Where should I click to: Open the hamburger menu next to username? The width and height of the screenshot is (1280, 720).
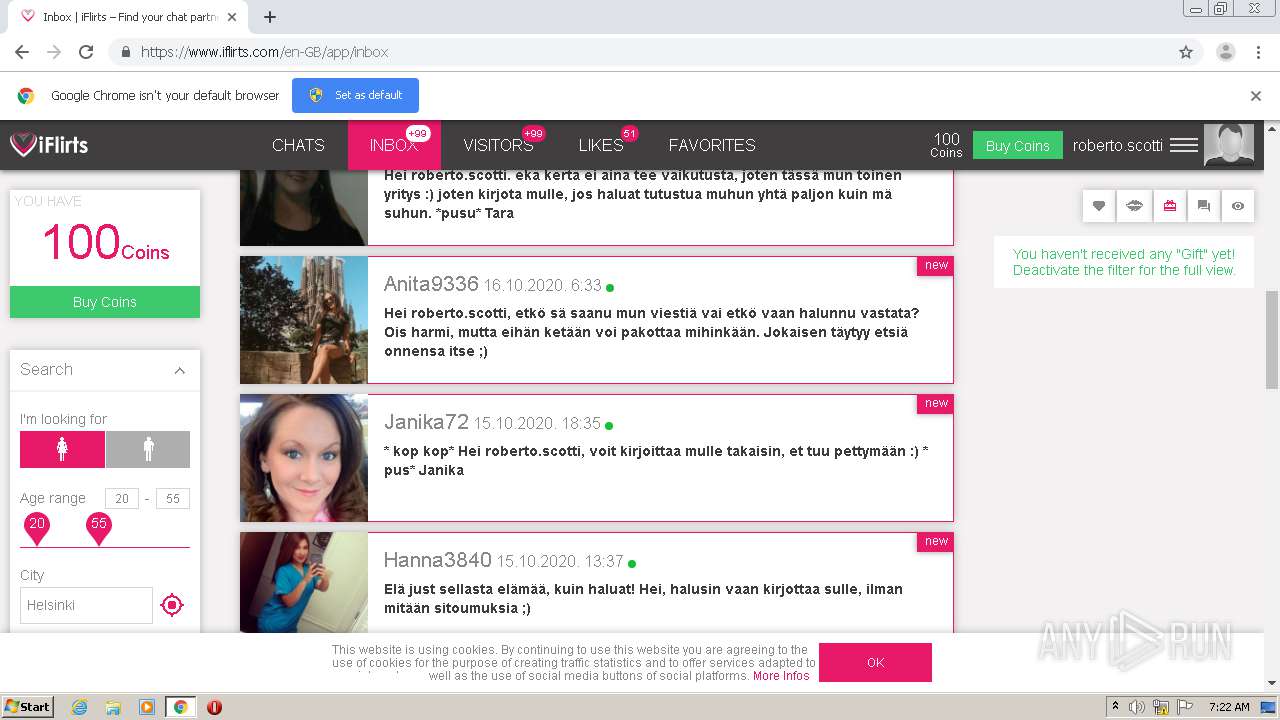point(1184,145)
